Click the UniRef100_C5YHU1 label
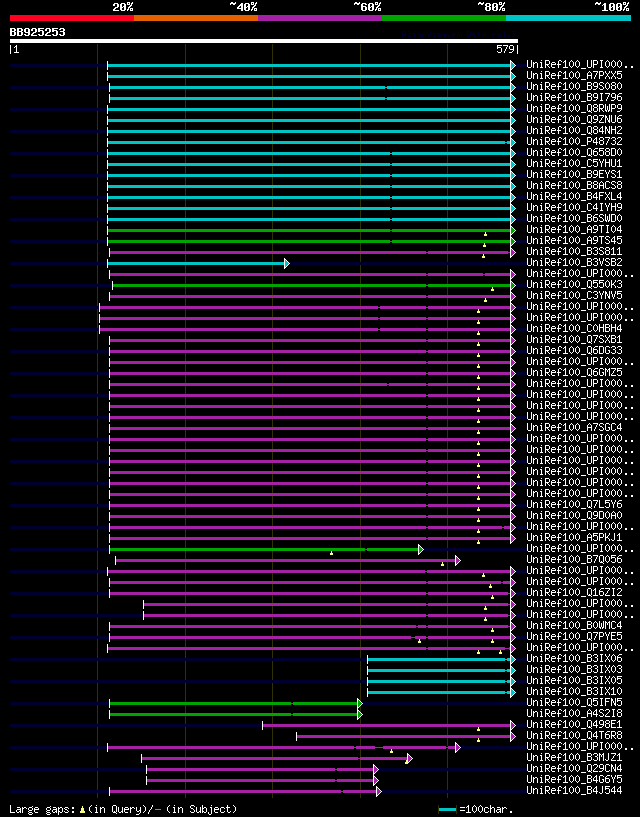The image size is (640, 817). (x=574, y=163)
